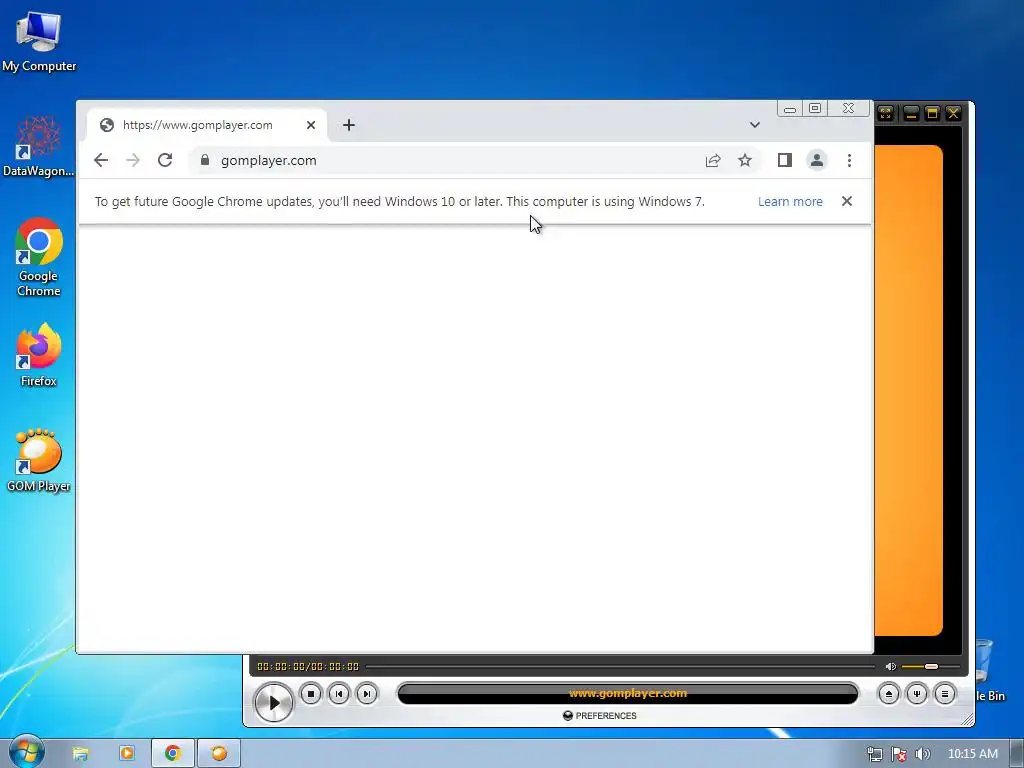Viewport: 1024px width, 768px height.
Task: Show the GOM Player playlist button
Action: (945, 694)
